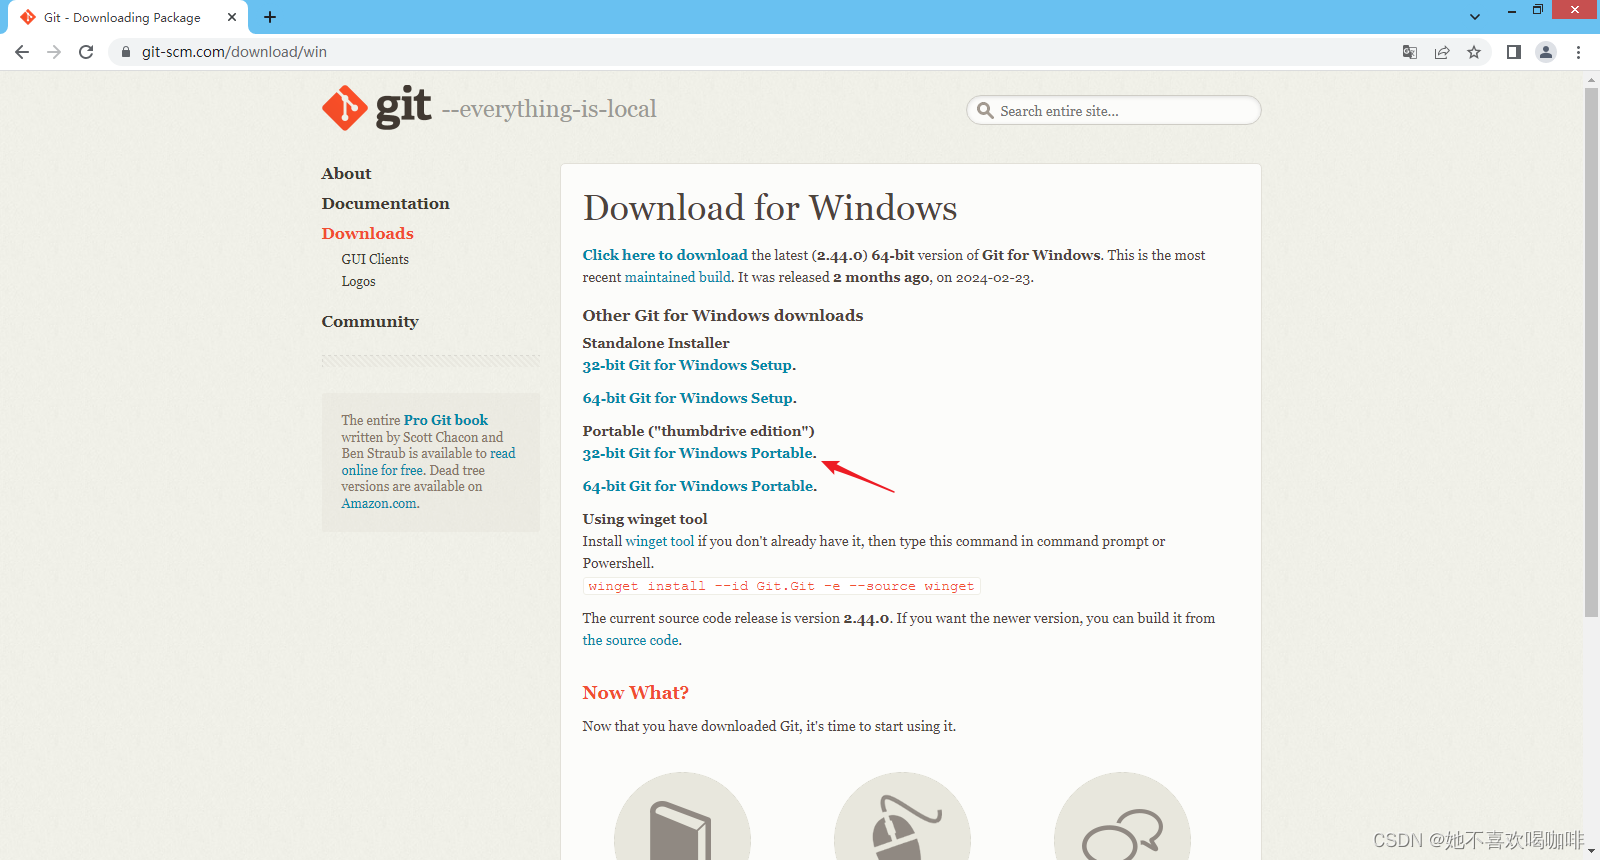Click the Using winget tool heading
Screen dimensions: 1600x860
[645, 519]
